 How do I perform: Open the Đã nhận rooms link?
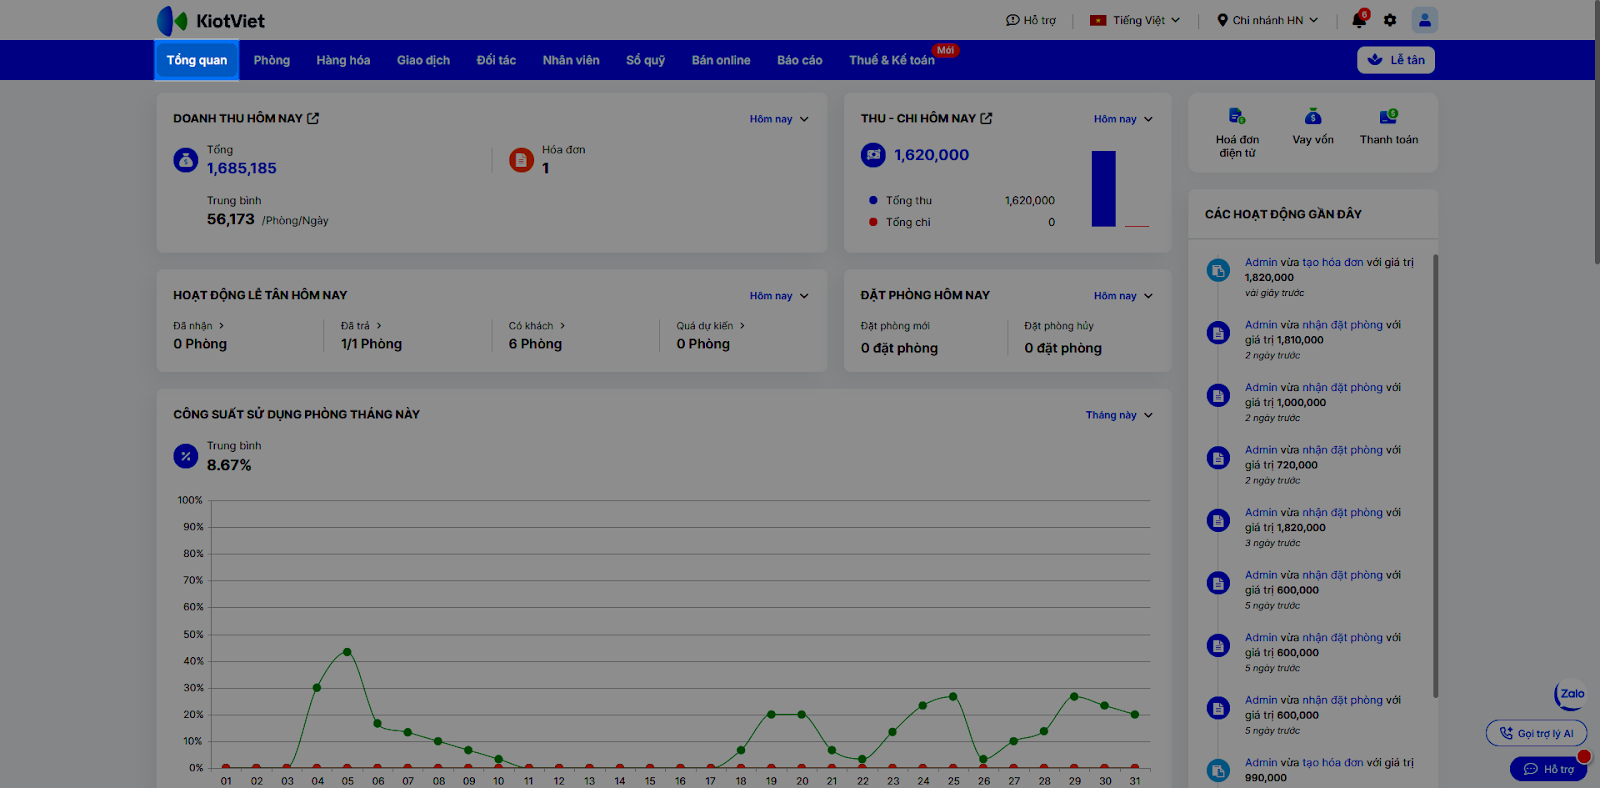tap(199, 326)
